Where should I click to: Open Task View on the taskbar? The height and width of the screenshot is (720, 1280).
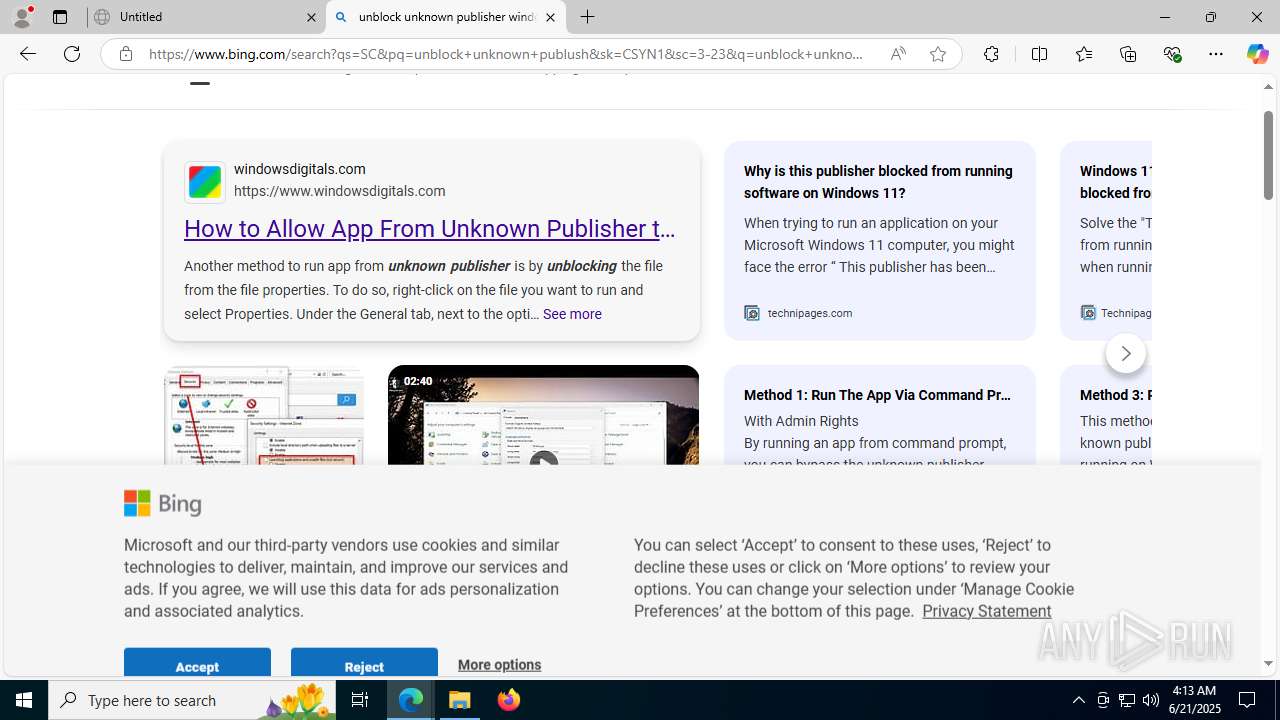click(x=360, y=700)
